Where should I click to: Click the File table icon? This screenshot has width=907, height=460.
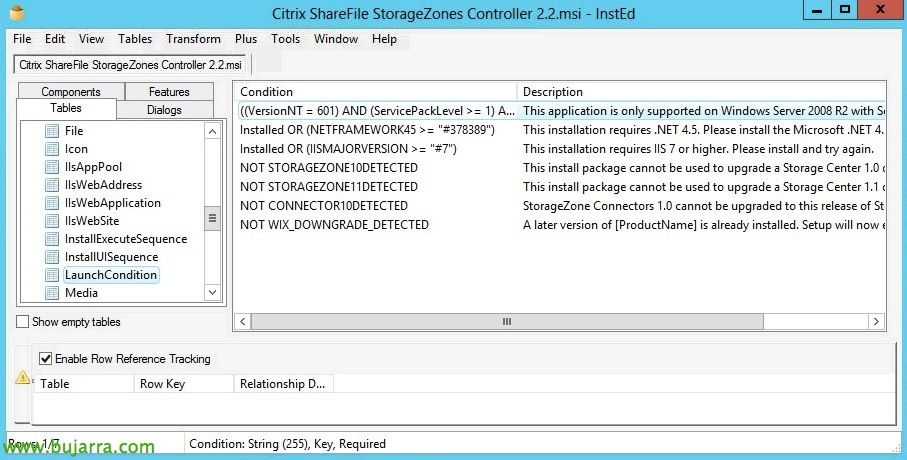click(52, 131)
